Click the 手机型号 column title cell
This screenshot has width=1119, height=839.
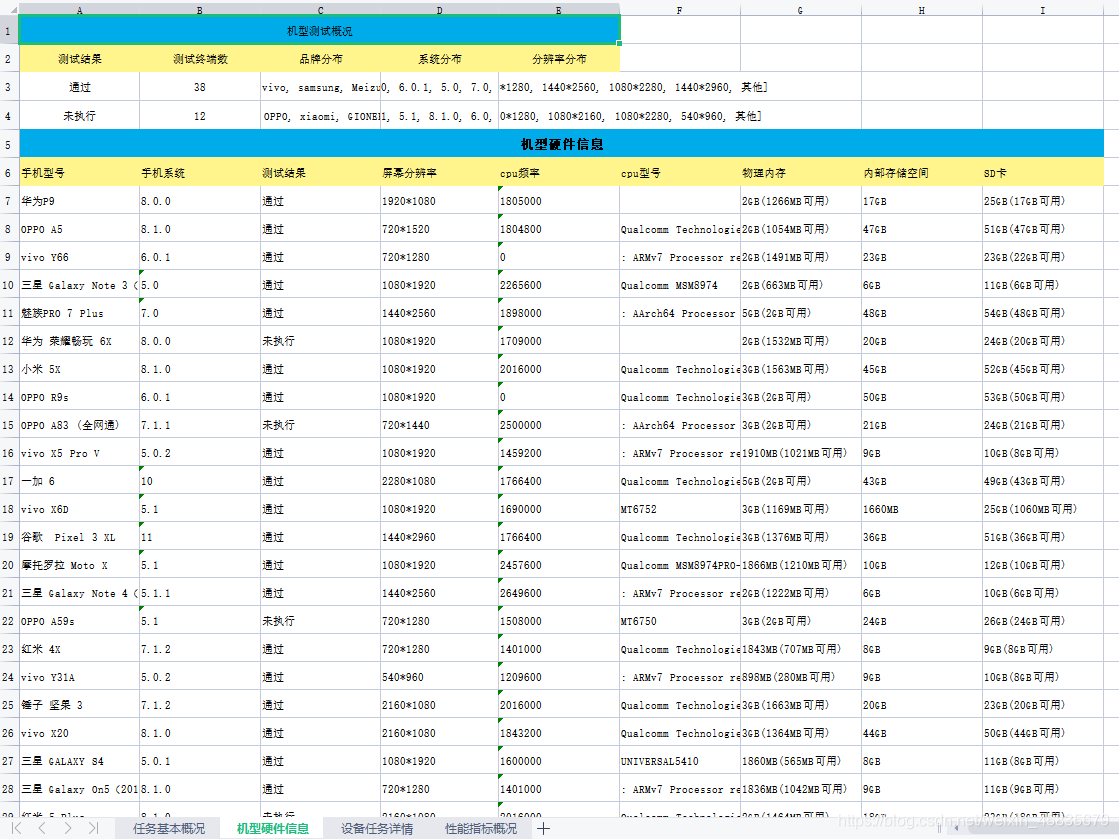[x=79, y=173]
